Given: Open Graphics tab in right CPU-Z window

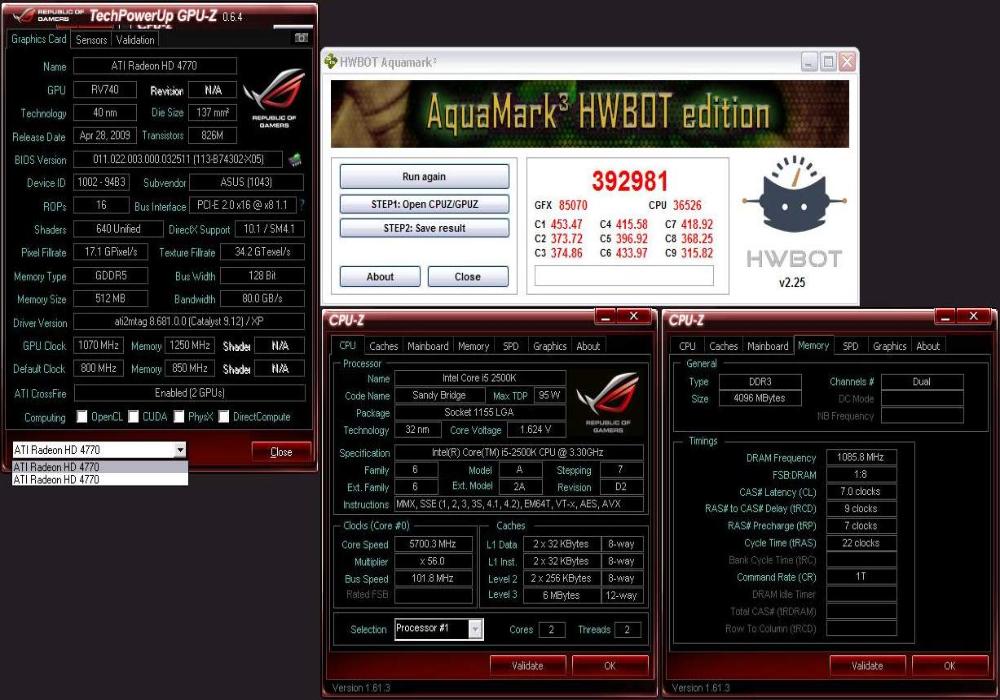Looking at the screenshot, I should pyautogui.click(x=890, y=346).
